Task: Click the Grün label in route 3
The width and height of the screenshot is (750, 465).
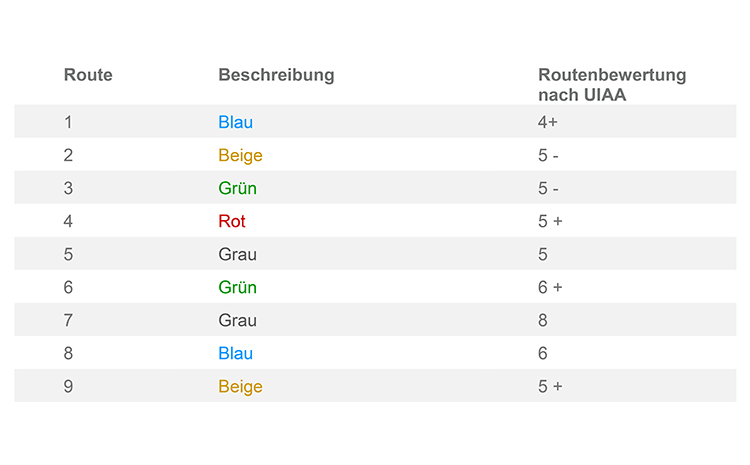Action: click(237, 188)
